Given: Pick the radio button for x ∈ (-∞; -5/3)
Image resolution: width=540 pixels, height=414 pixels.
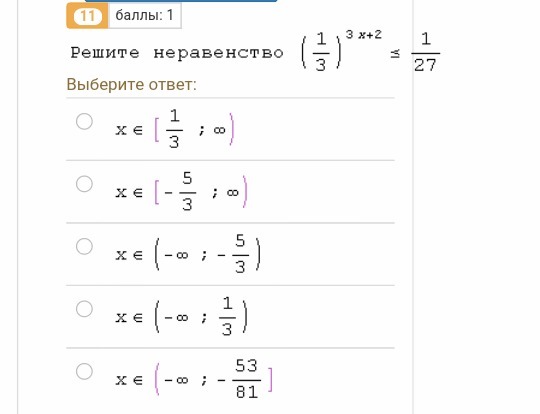Looking at the screenshot, I should (x=84, y=247).
